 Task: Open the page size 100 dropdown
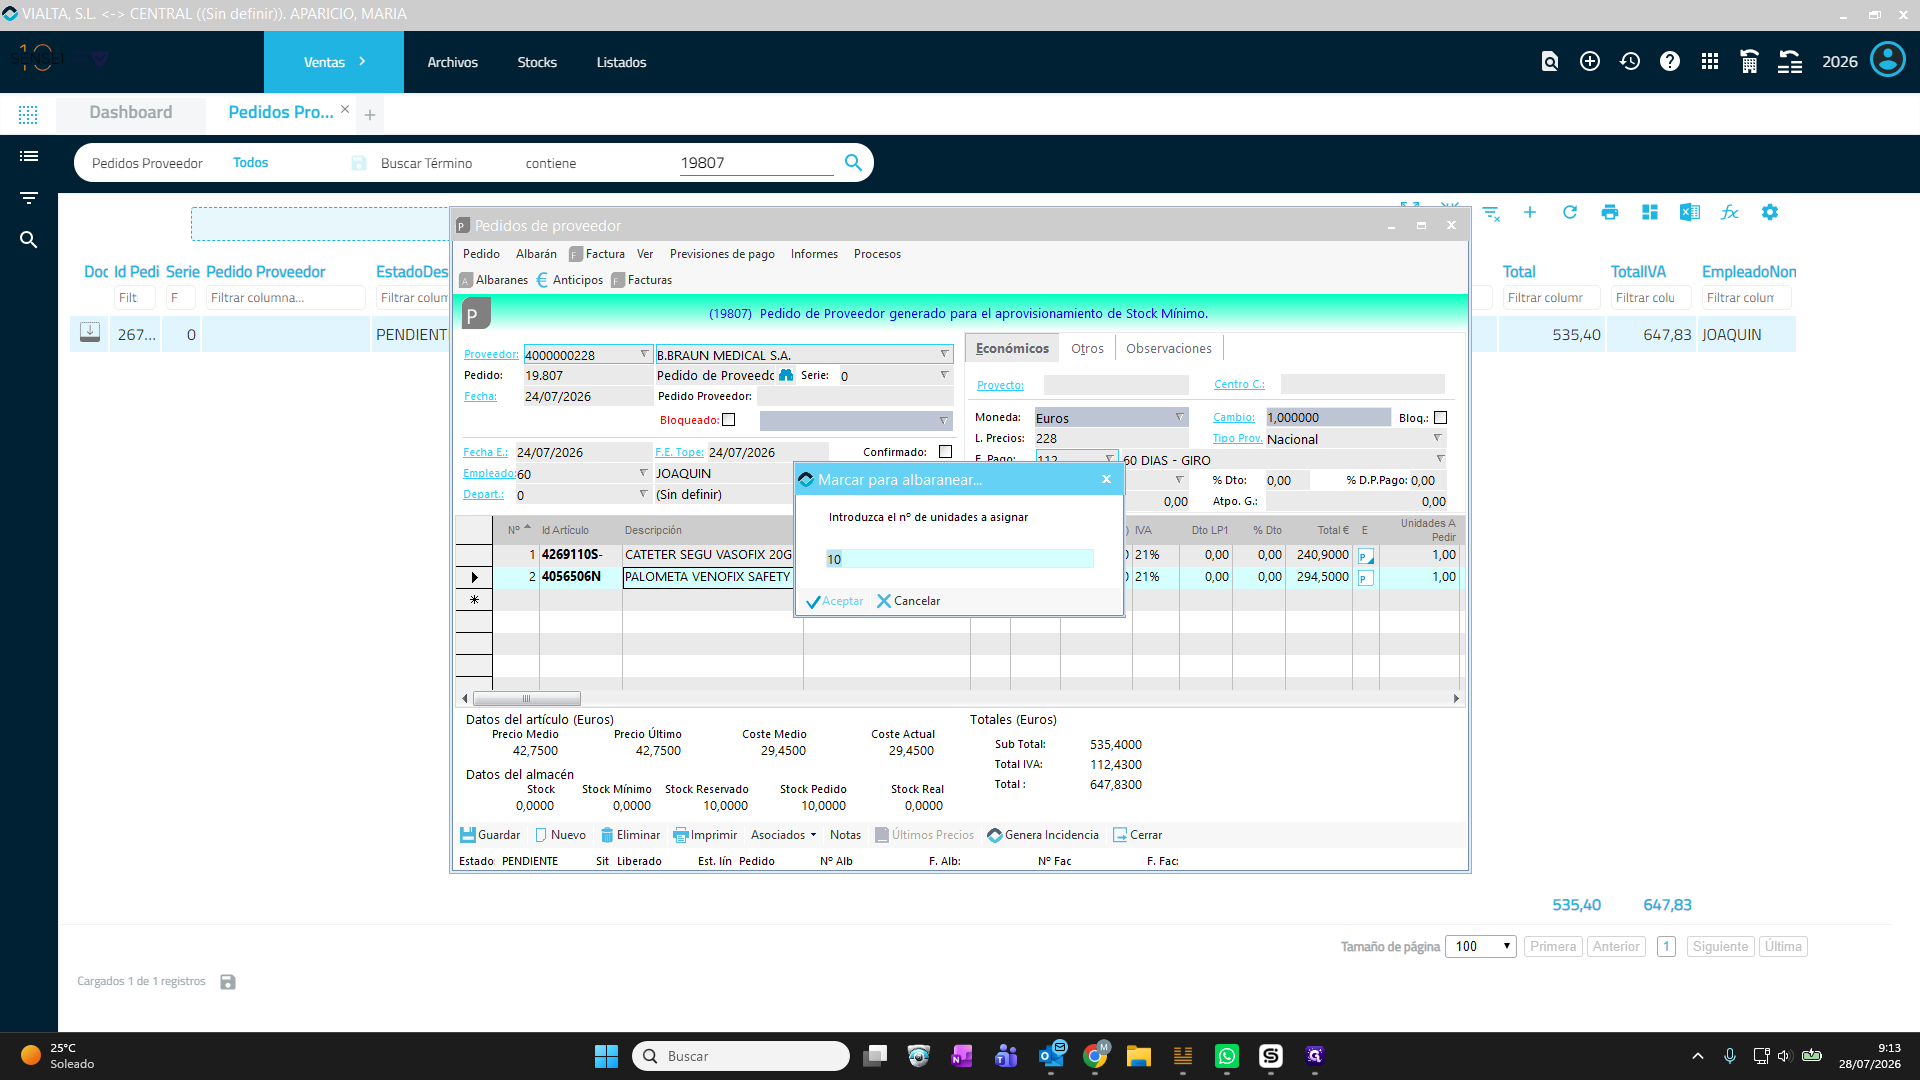(1481, 947)
